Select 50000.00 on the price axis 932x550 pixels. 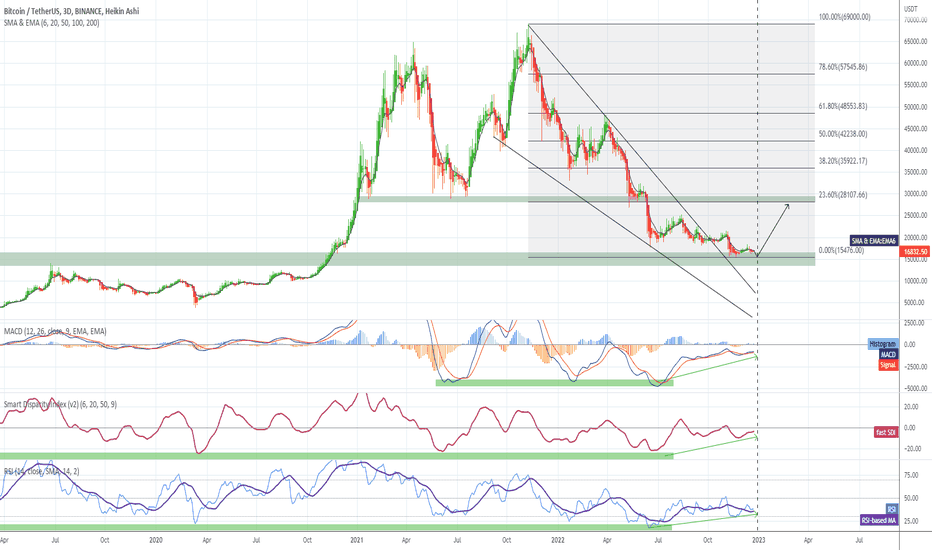[915, 108]
